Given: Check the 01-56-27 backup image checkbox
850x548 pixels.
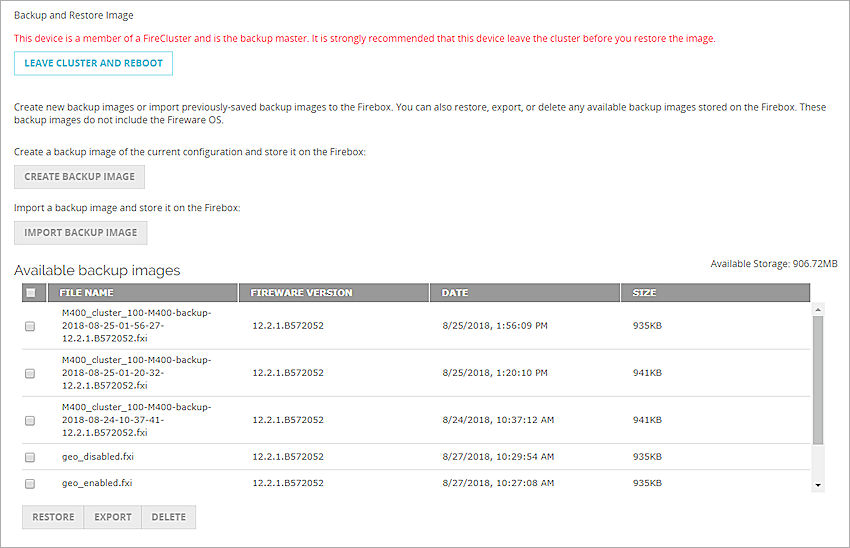Looking at the screenshot, I should pyautogui.click(x=30, y=326).
